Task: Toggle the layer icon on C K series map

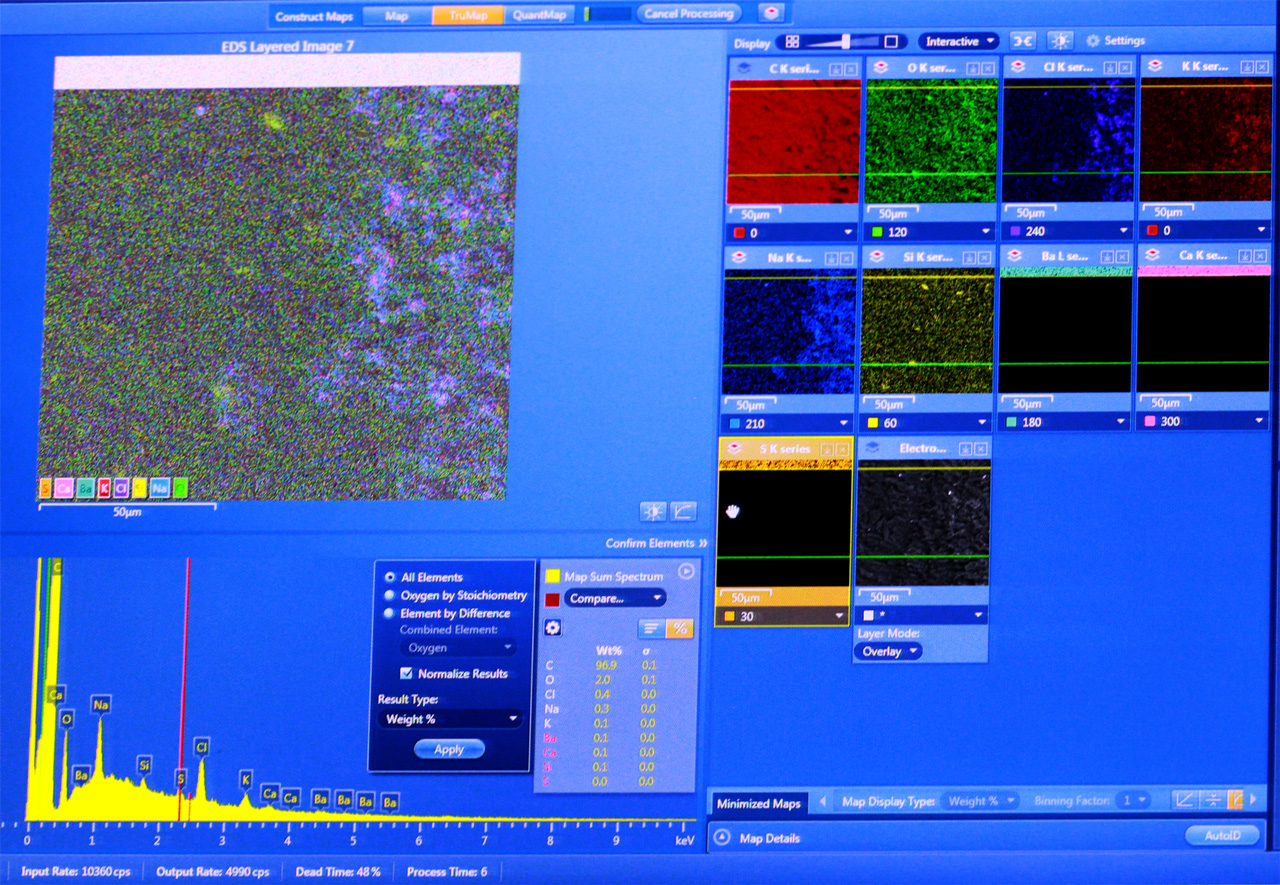Action: click(x=743, y=66)
